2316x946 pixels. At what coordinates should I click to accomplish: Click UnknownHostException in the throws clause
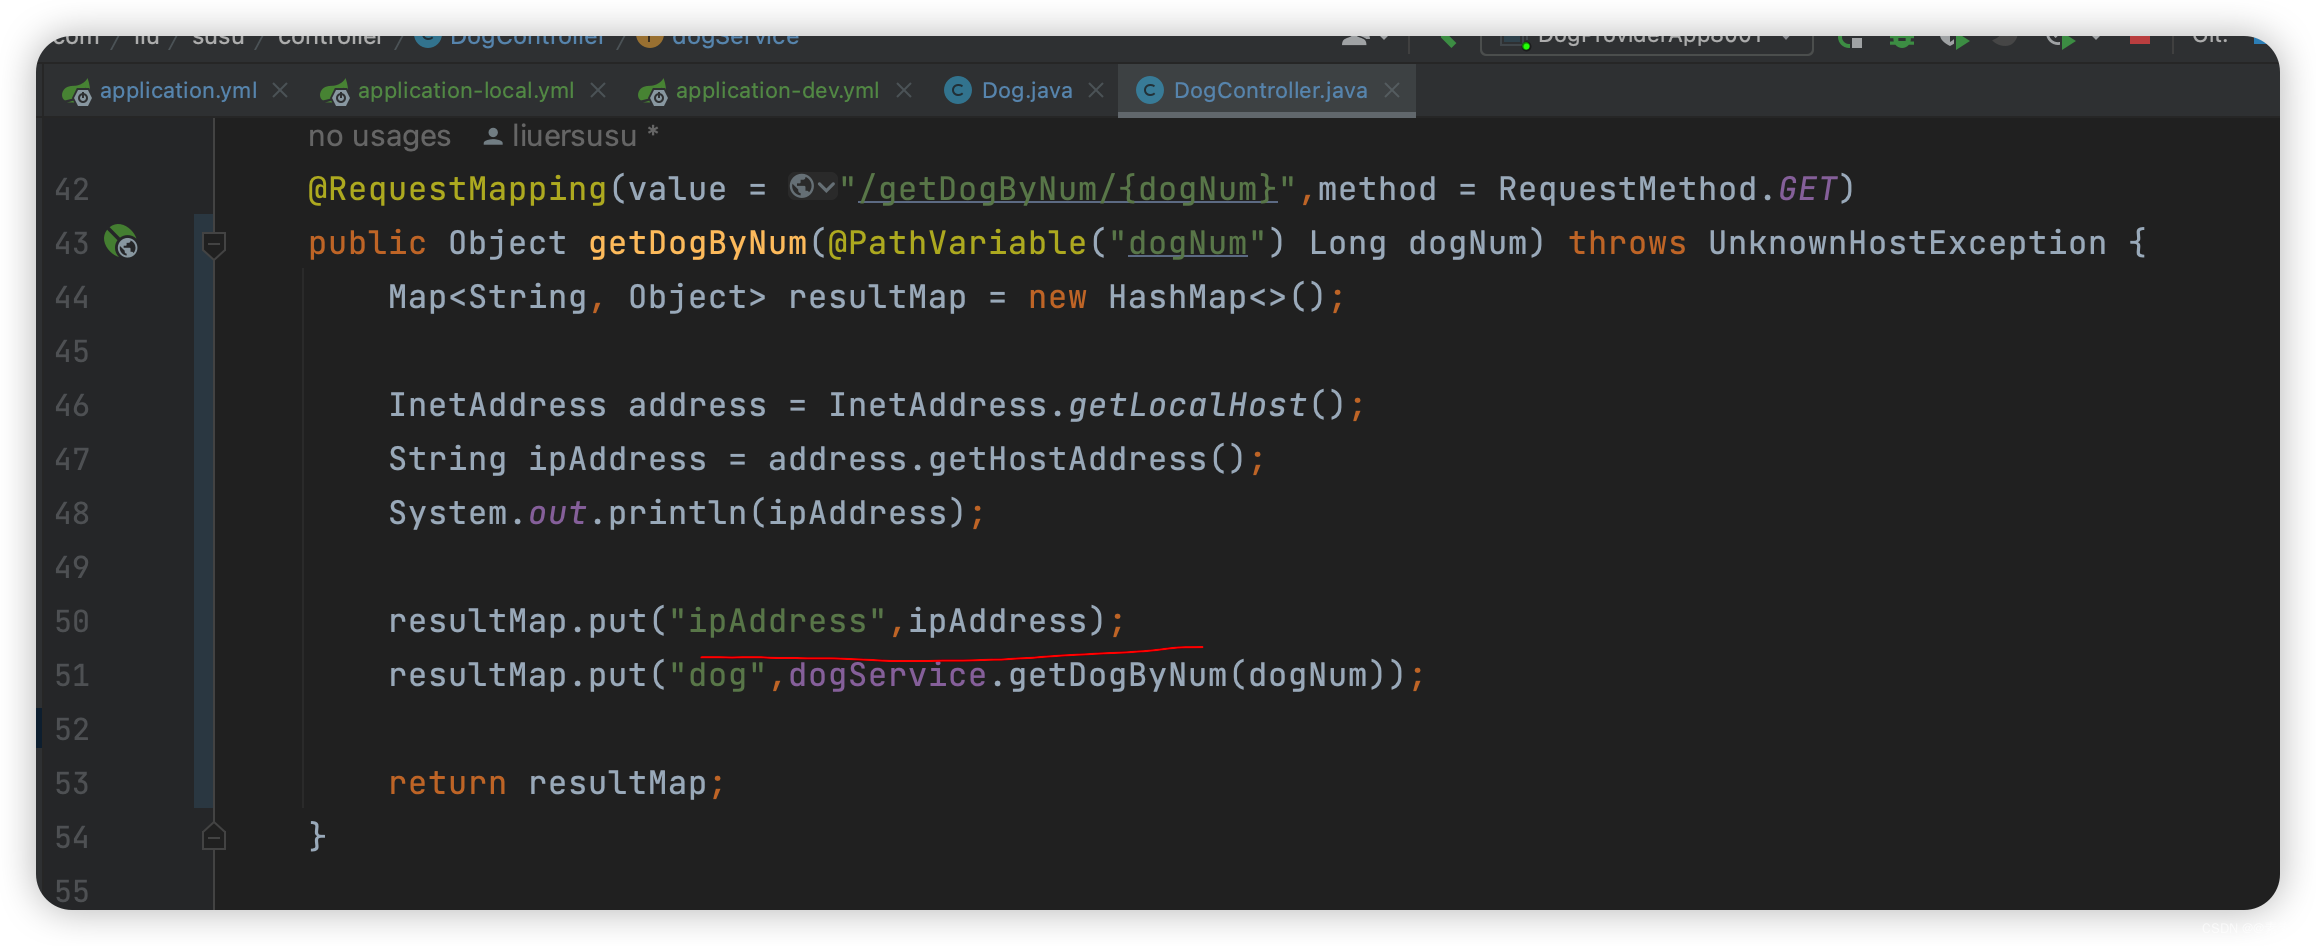(1907, 243)
